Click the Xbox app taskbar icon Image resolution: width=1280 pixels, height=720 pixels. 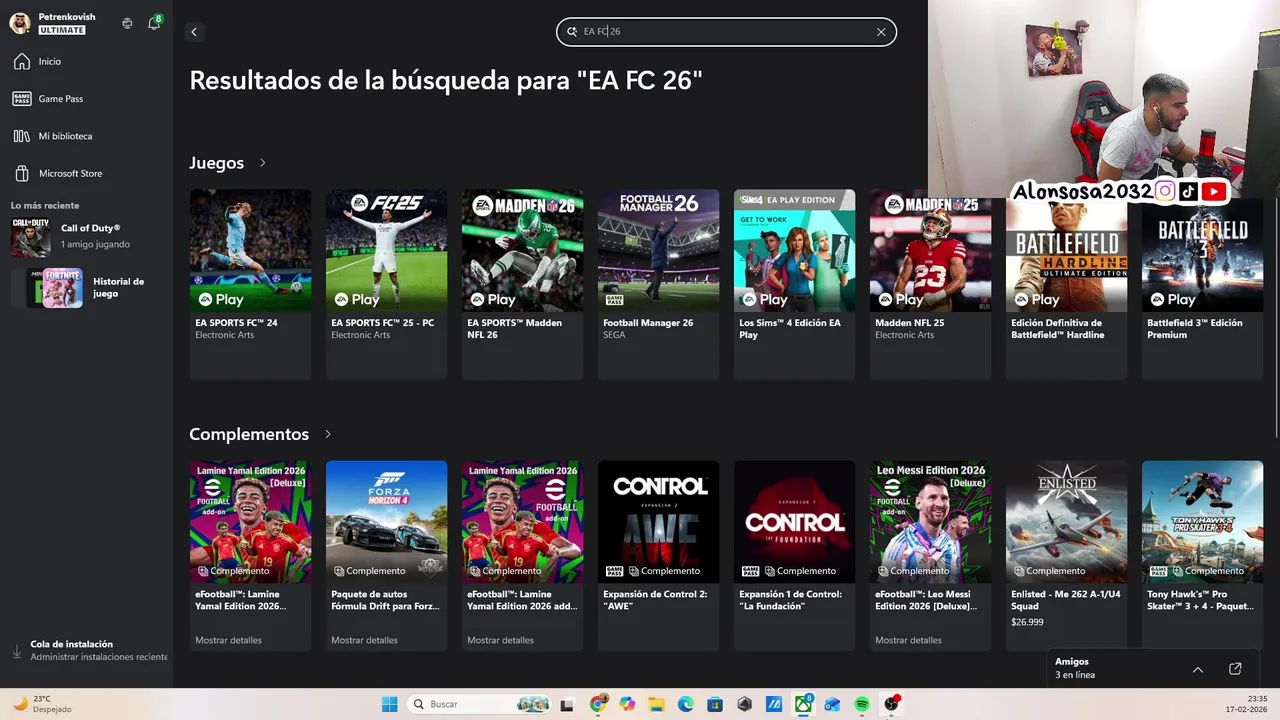pyautogui.click(x=803, y=704)
